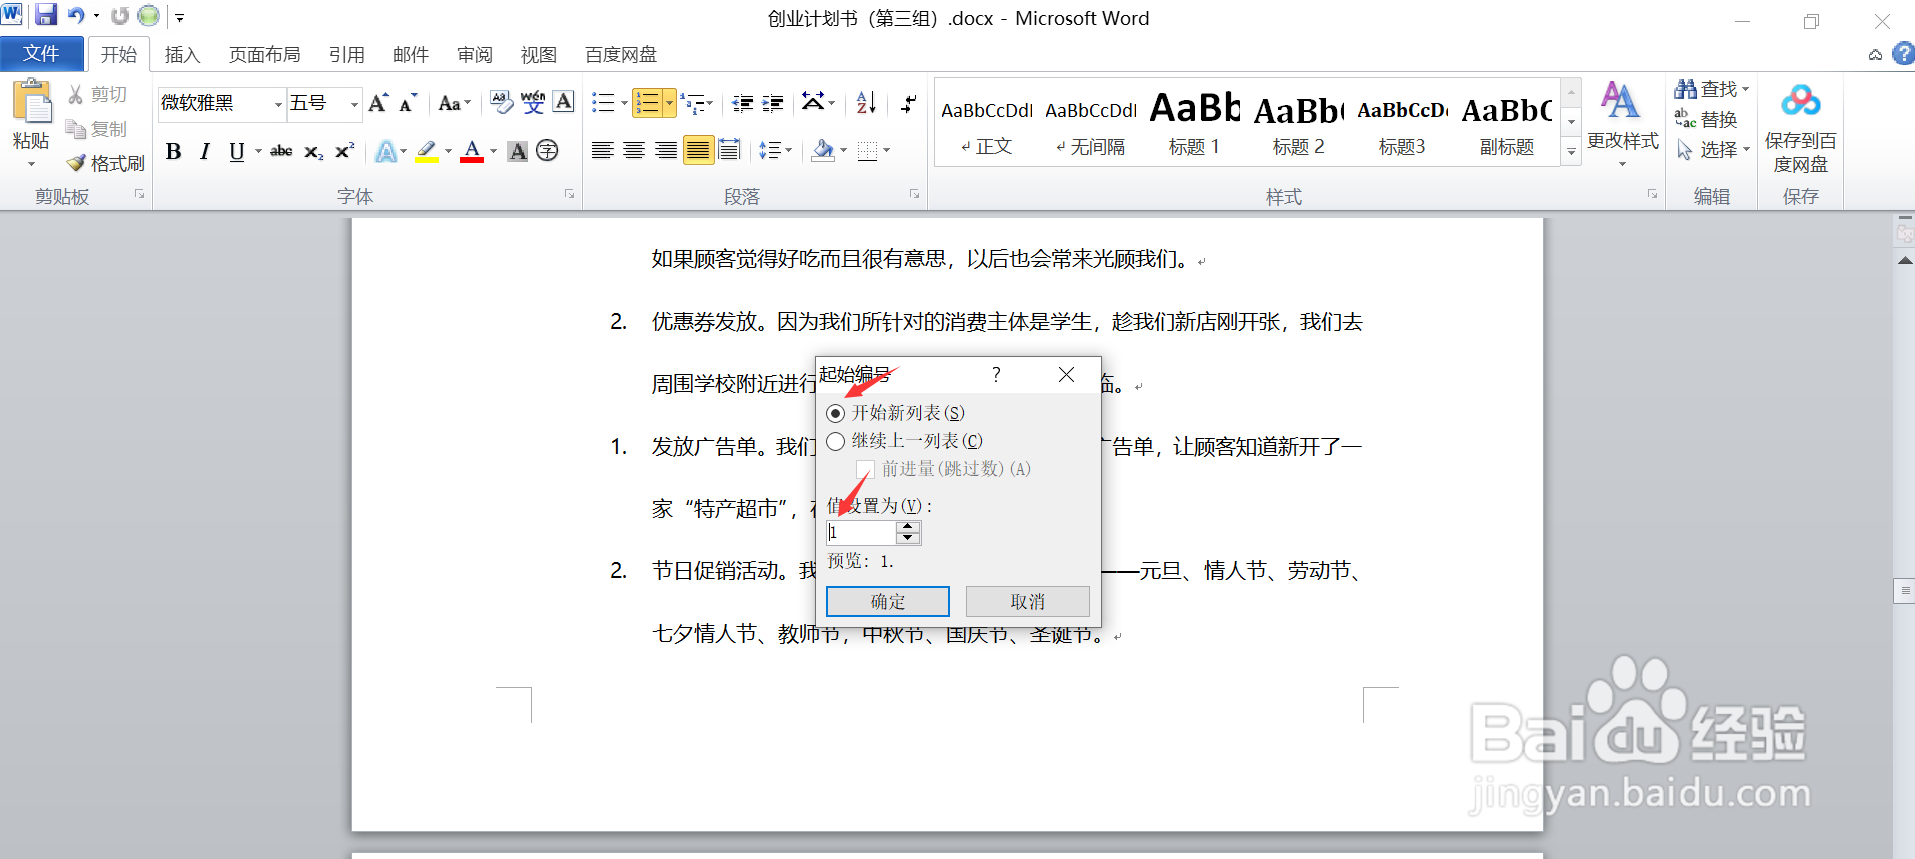This screenshot has width=1915, height=859.
Task: Click the 'Set value to' number field
Action: (861, 533)
